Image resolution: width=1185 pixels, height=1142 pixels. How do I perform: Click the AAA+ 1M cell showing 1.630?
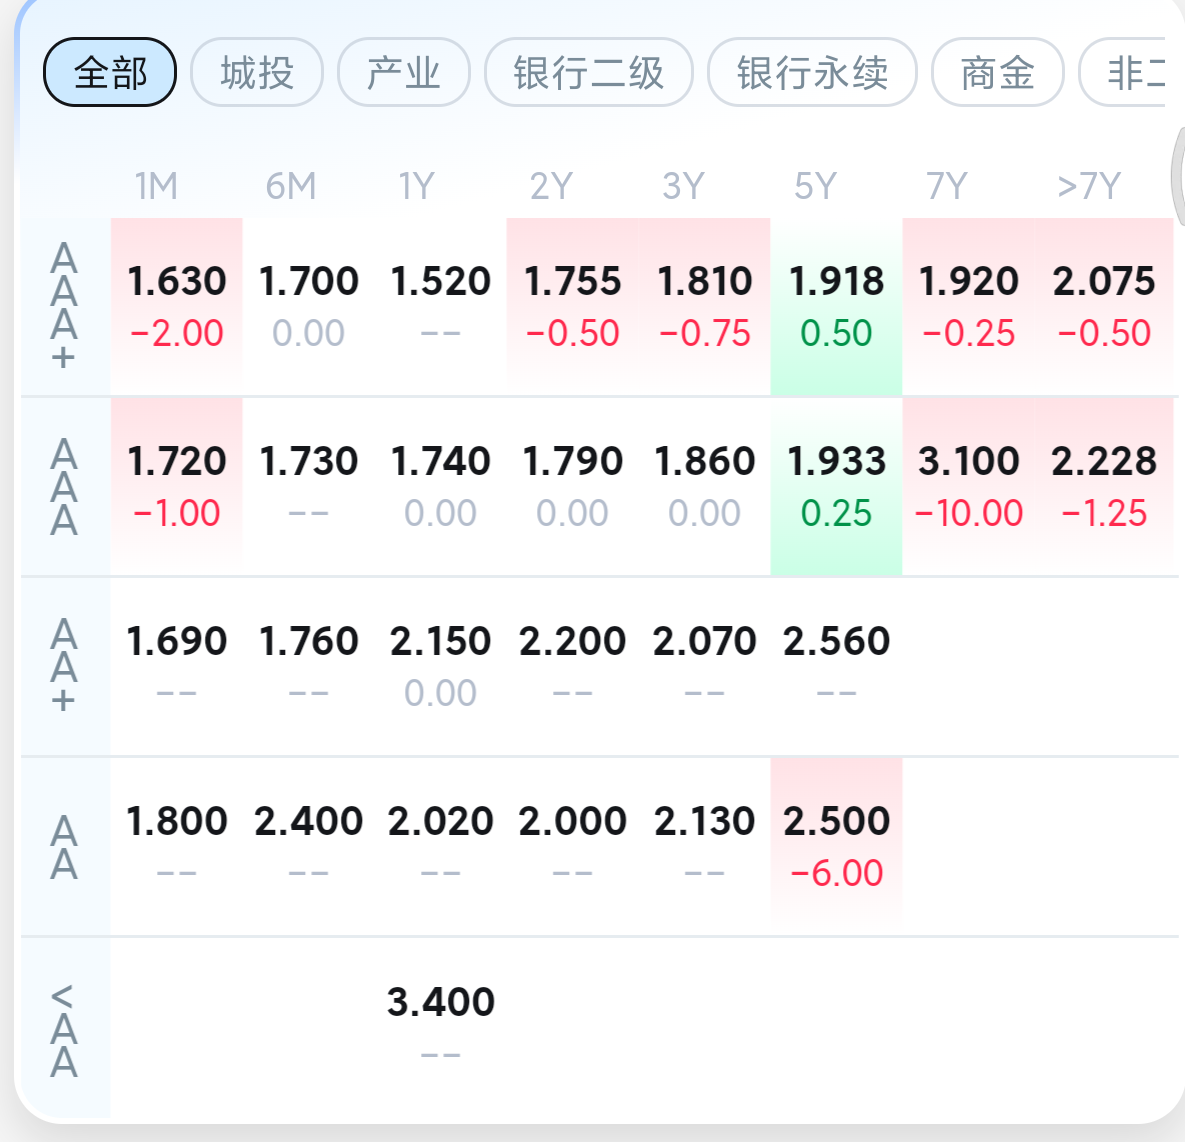[x=177, y=306]
